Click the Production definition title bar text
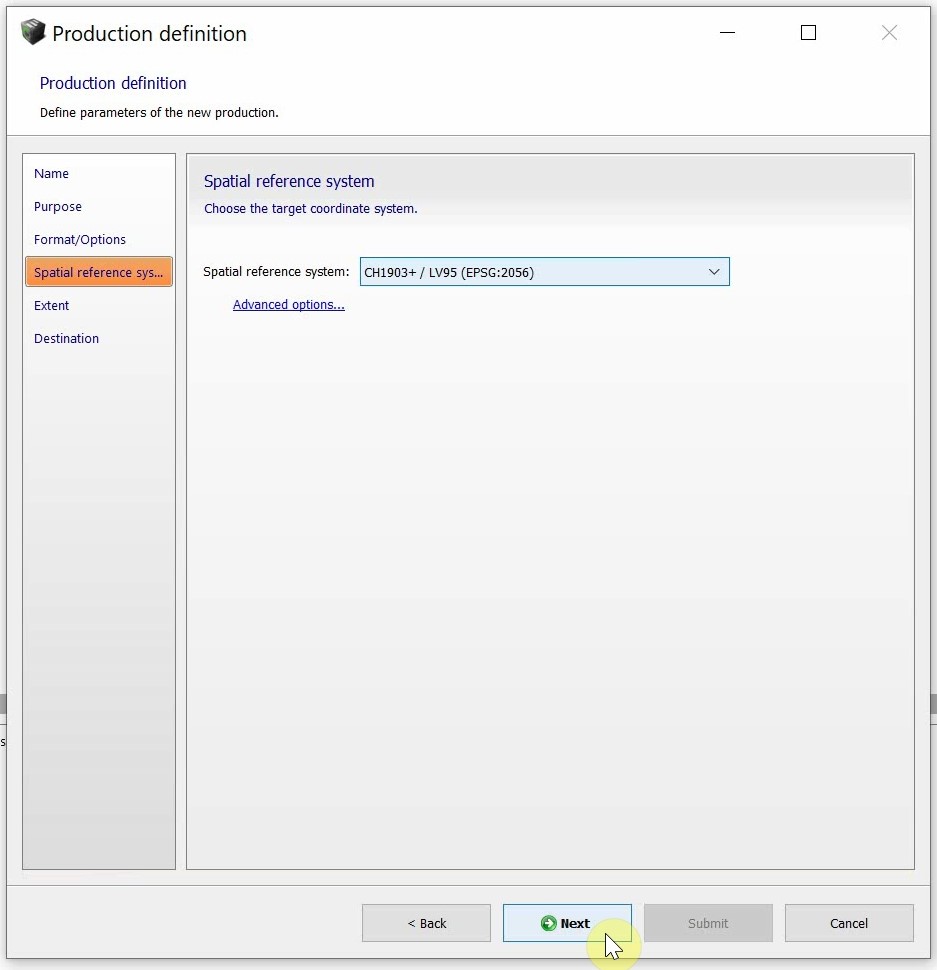This screenshot has height=970, width=937. [149, 34]
